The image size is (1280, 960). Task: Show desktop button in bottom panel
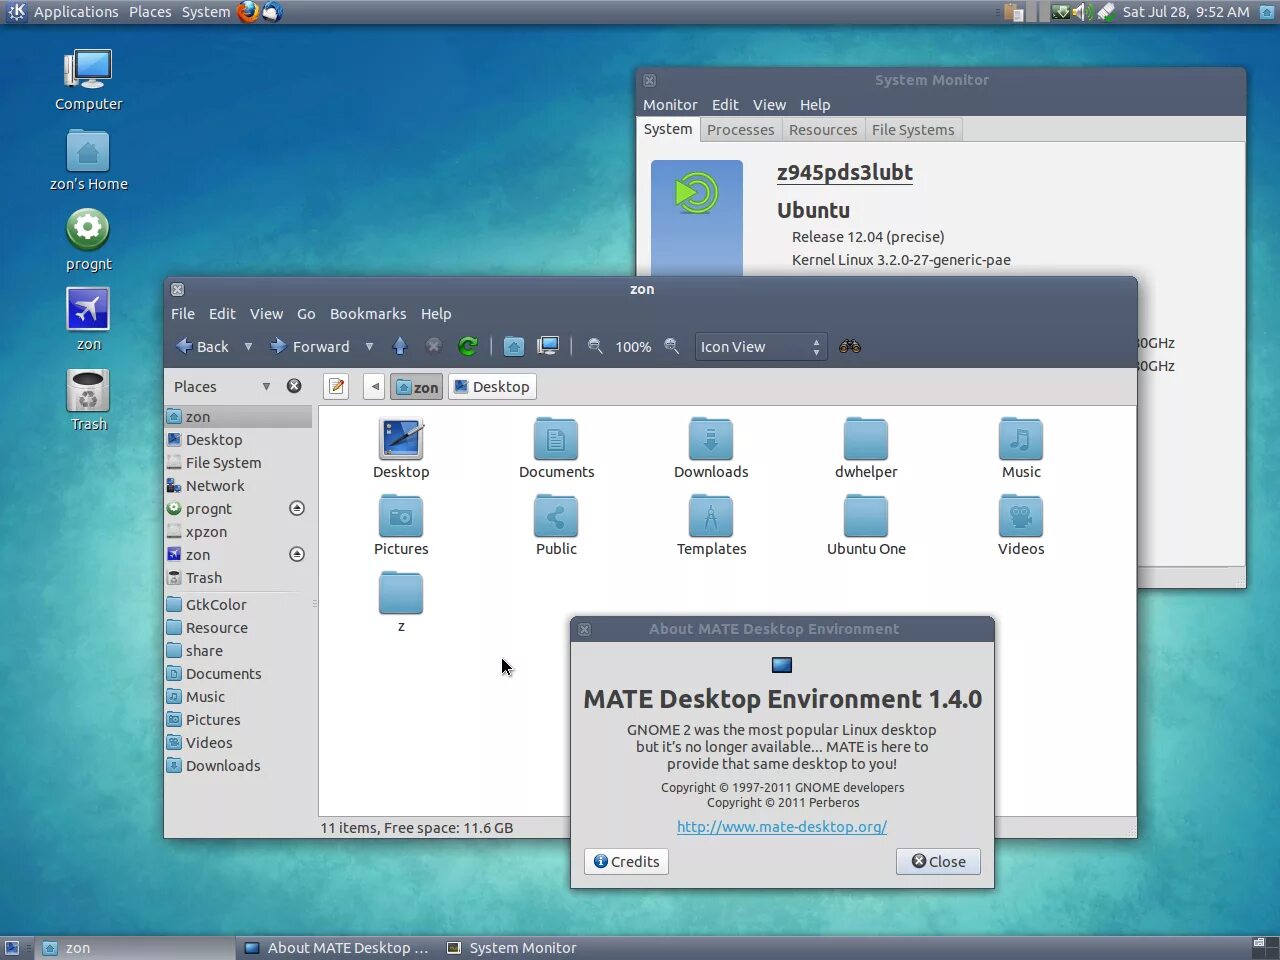coord(12,948)
